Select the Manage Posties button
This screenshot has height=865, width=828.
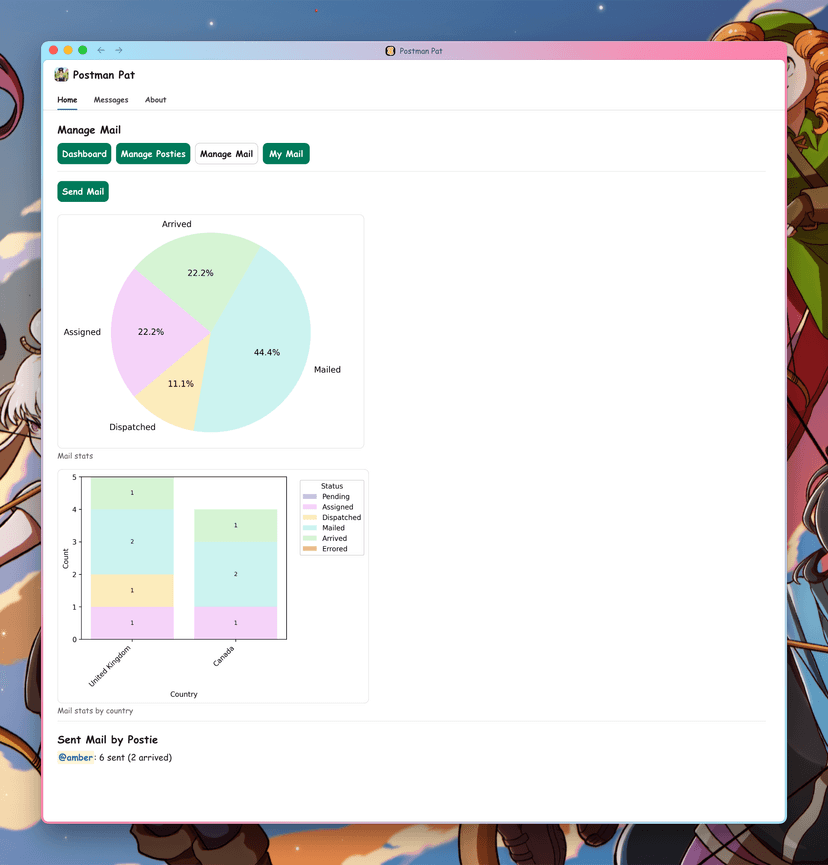pos(153,154)
